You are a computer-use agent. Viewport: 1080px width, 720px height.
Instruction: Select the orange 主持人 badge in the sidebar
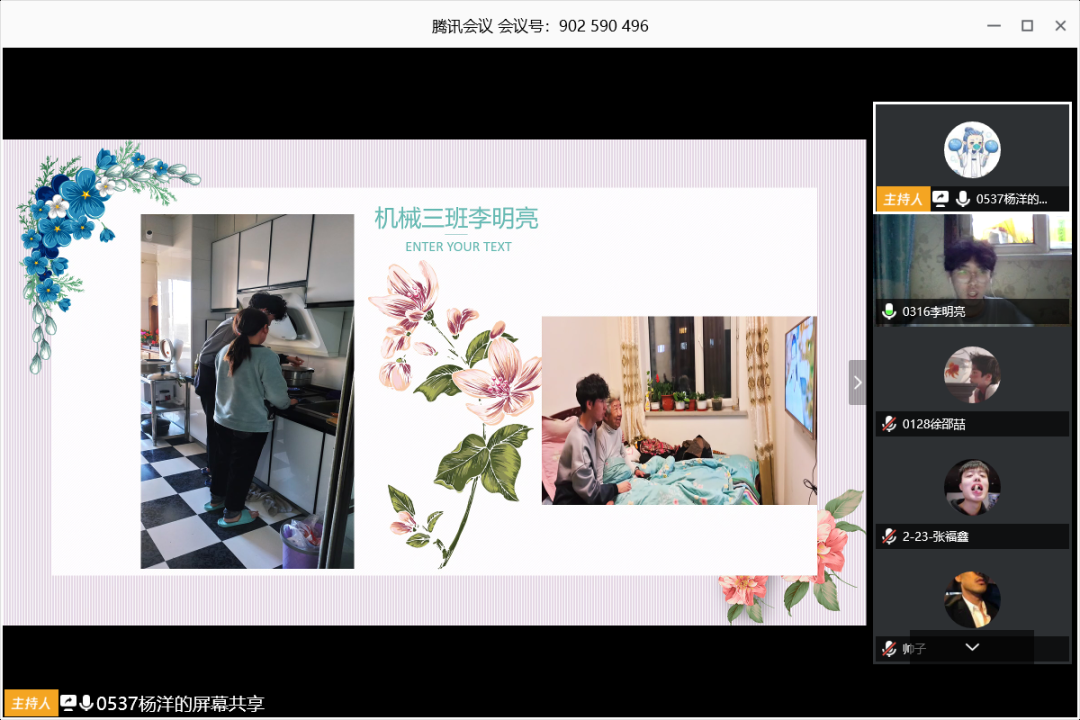pyautogui.click(x=902, y=199)
